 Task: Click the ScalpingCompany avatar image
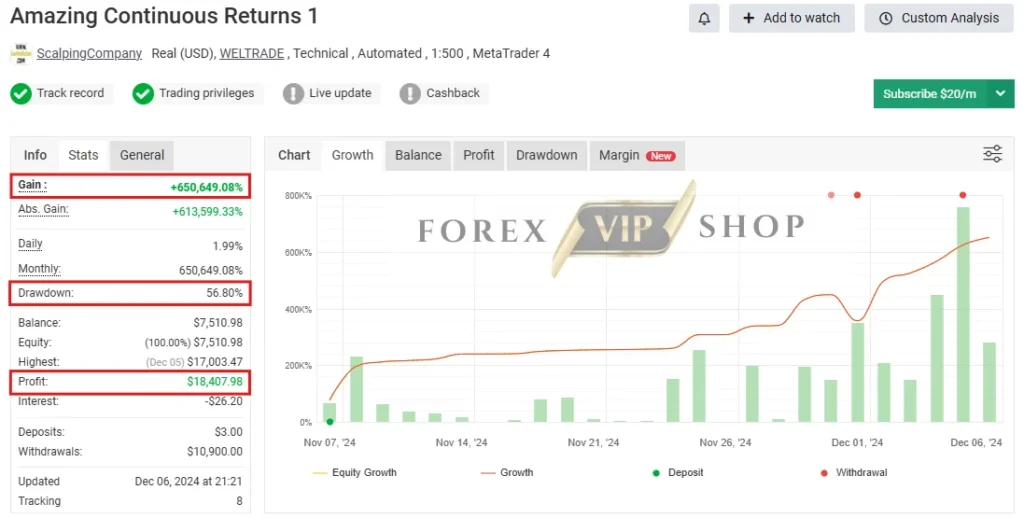tap(21, 54)
